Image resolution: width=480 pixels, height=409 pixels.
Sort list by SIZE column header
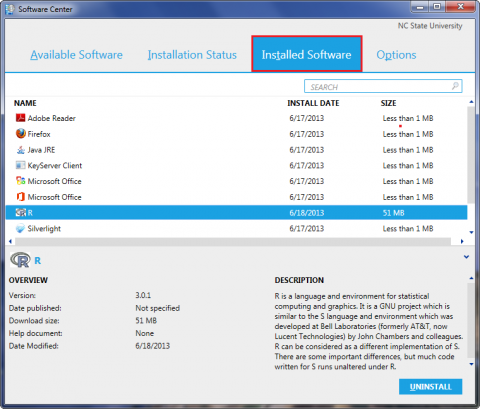[x=389, y=103]
